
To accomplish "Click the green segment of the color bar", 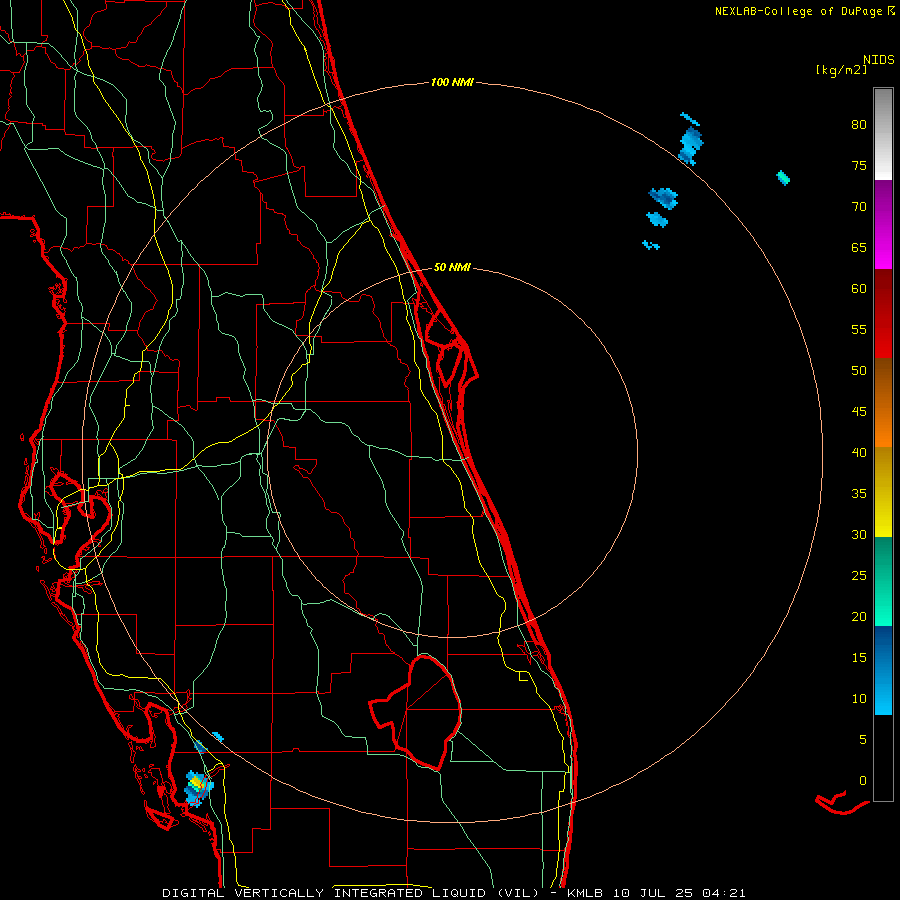I will (x=883, y=581).
